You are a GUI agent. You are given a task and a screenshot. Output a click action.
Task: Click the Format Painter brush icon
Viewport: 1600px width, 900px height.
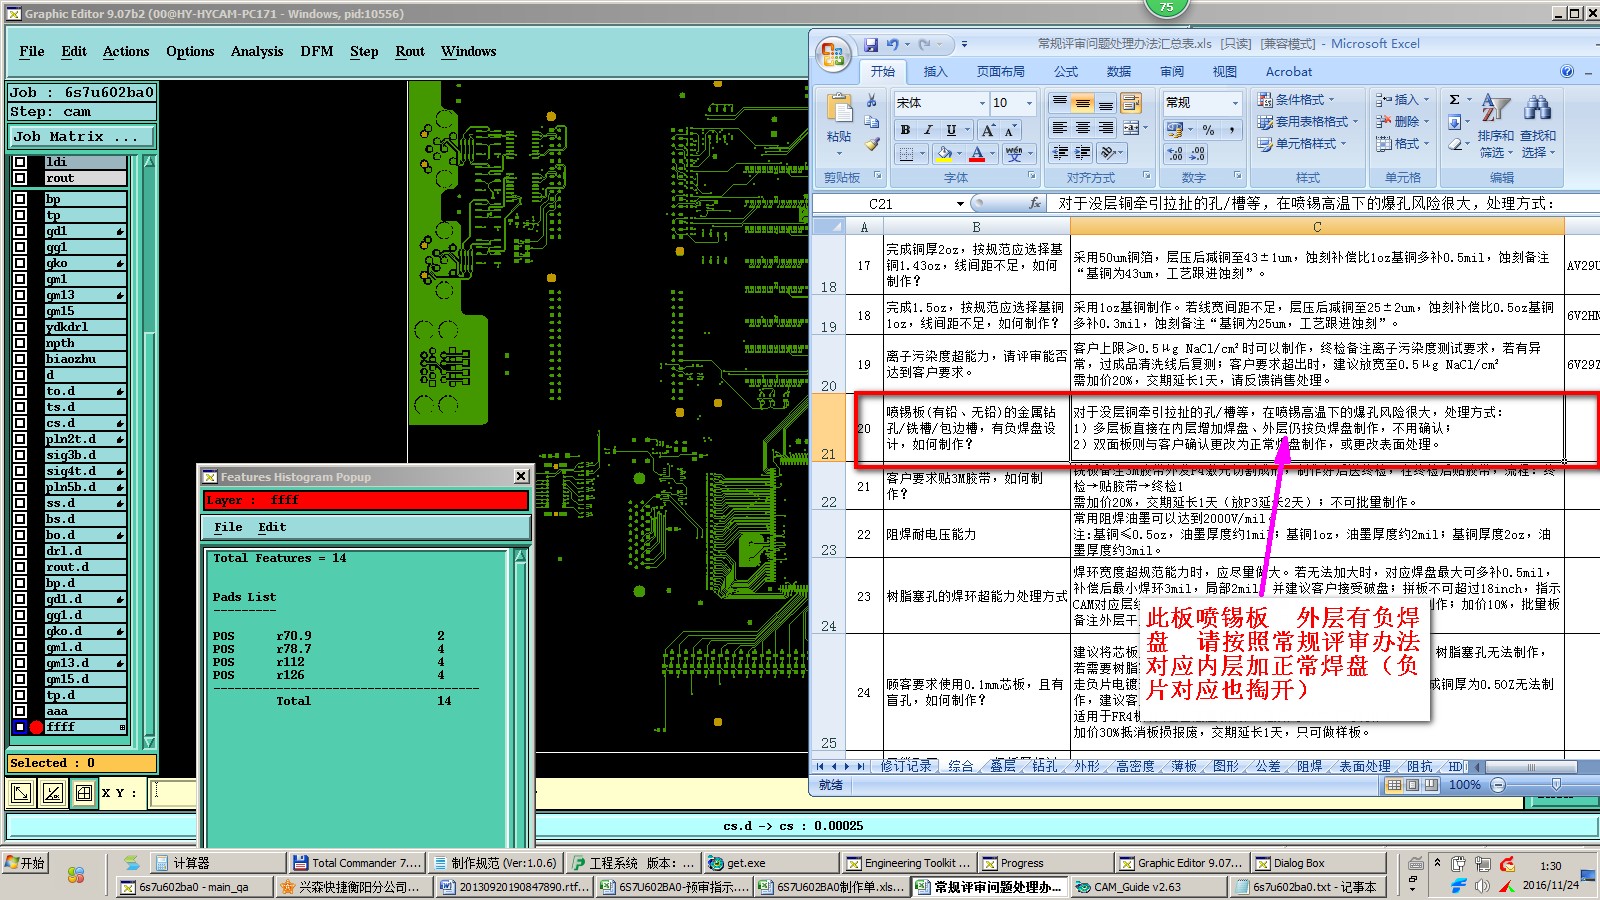coord(872,145)
